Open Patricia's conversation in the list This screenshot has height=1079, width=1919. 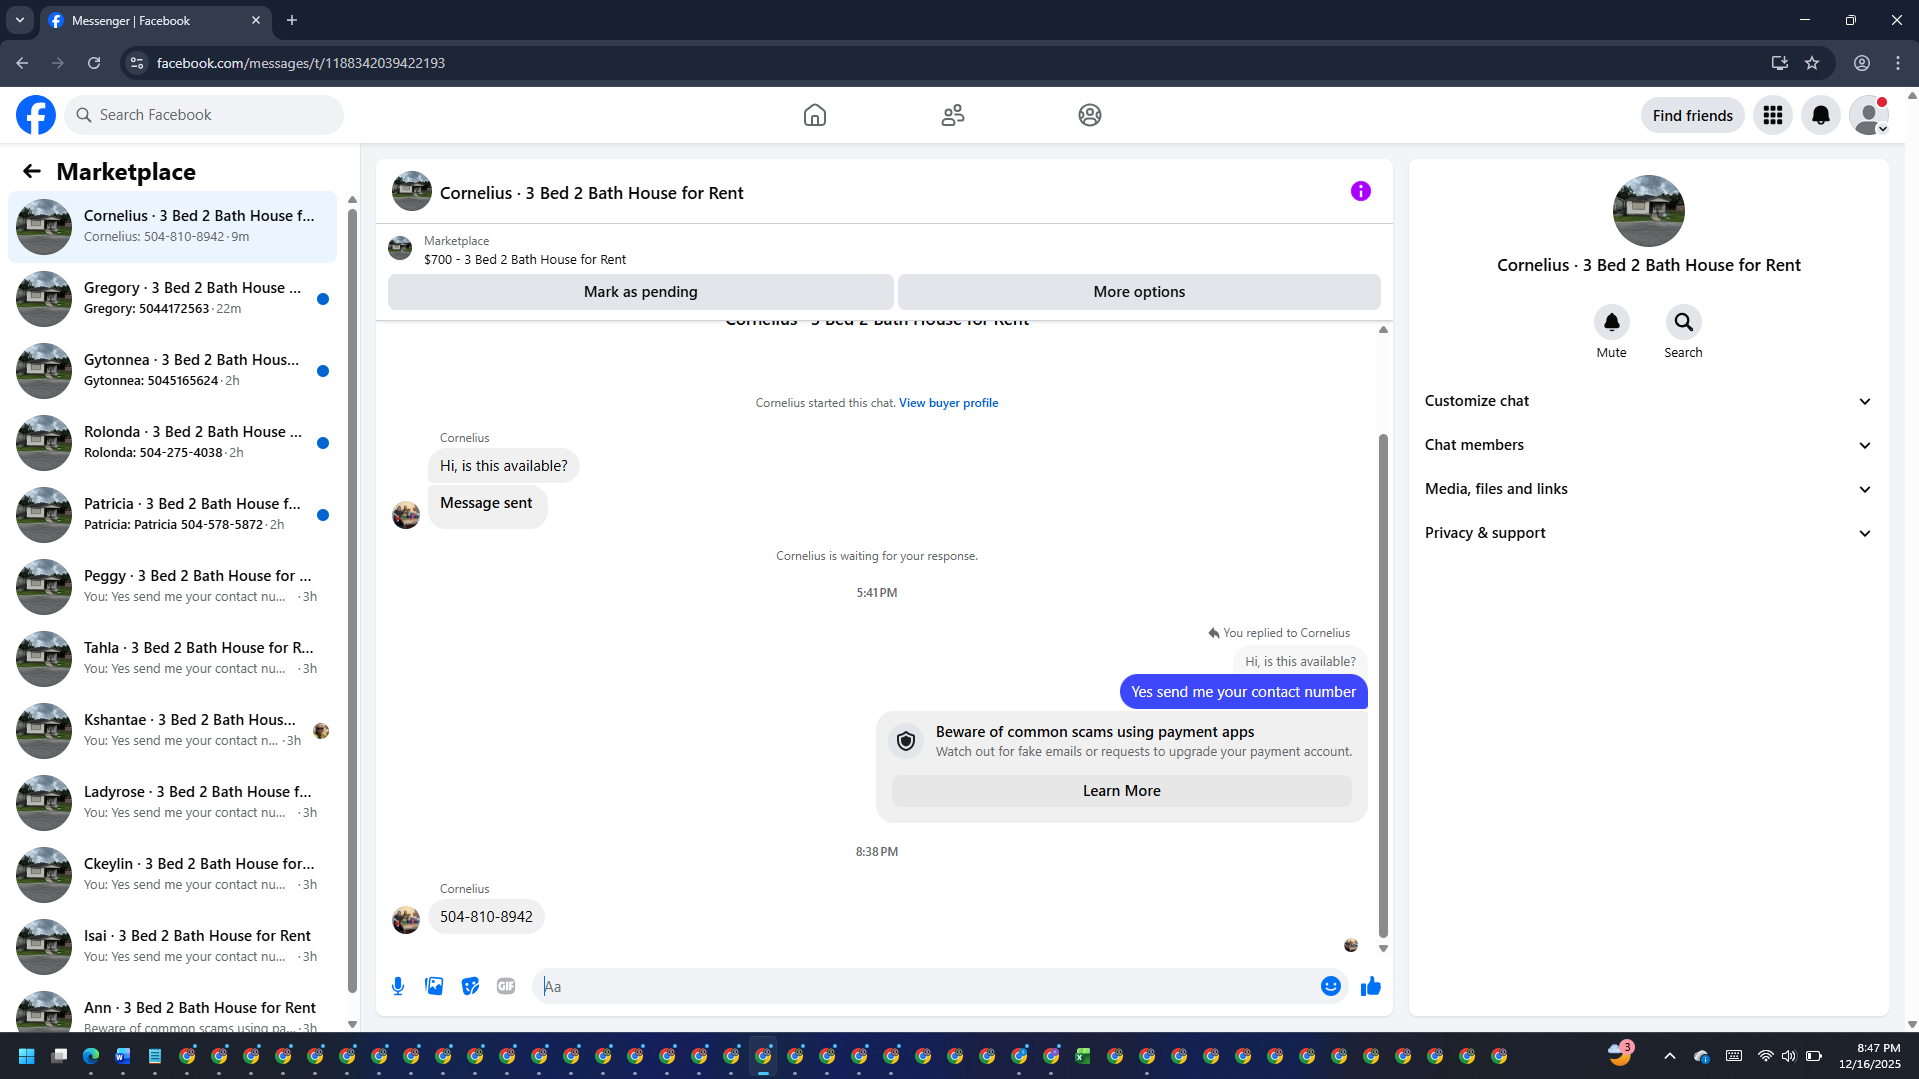[172, 515]
